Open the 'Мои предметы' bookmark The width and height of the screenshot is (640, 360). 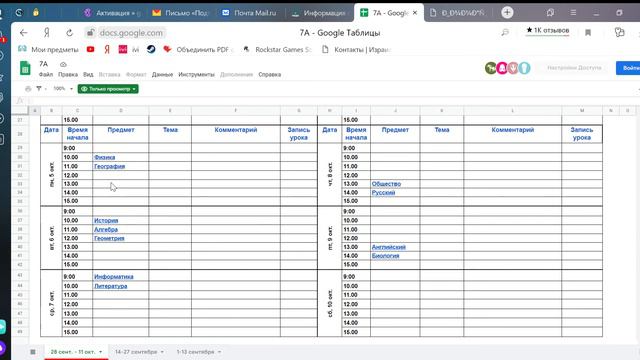pyautogui.click(x=48, y=49)
